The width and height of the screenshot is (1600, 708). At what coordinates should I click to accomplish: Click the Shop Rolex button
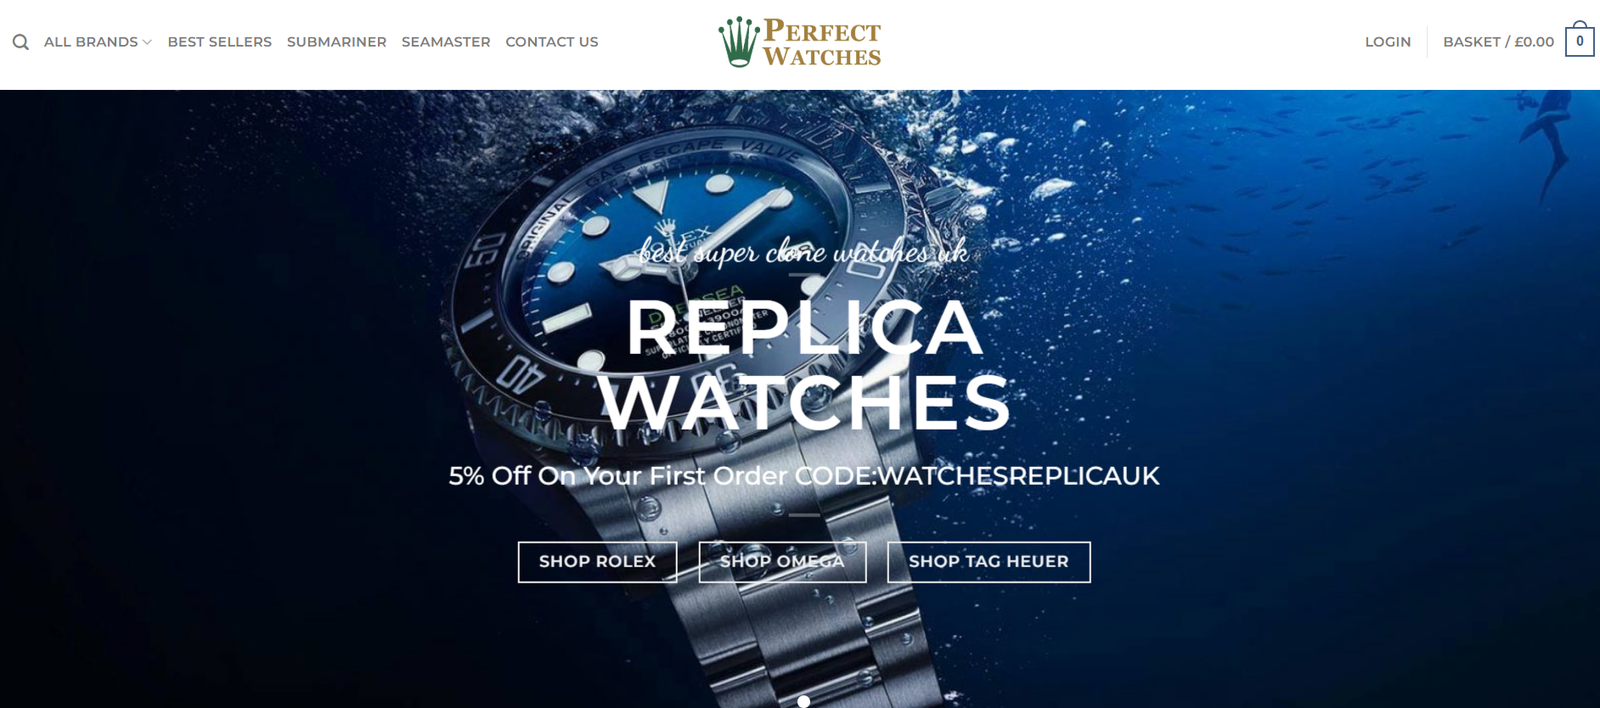point(597,562)
